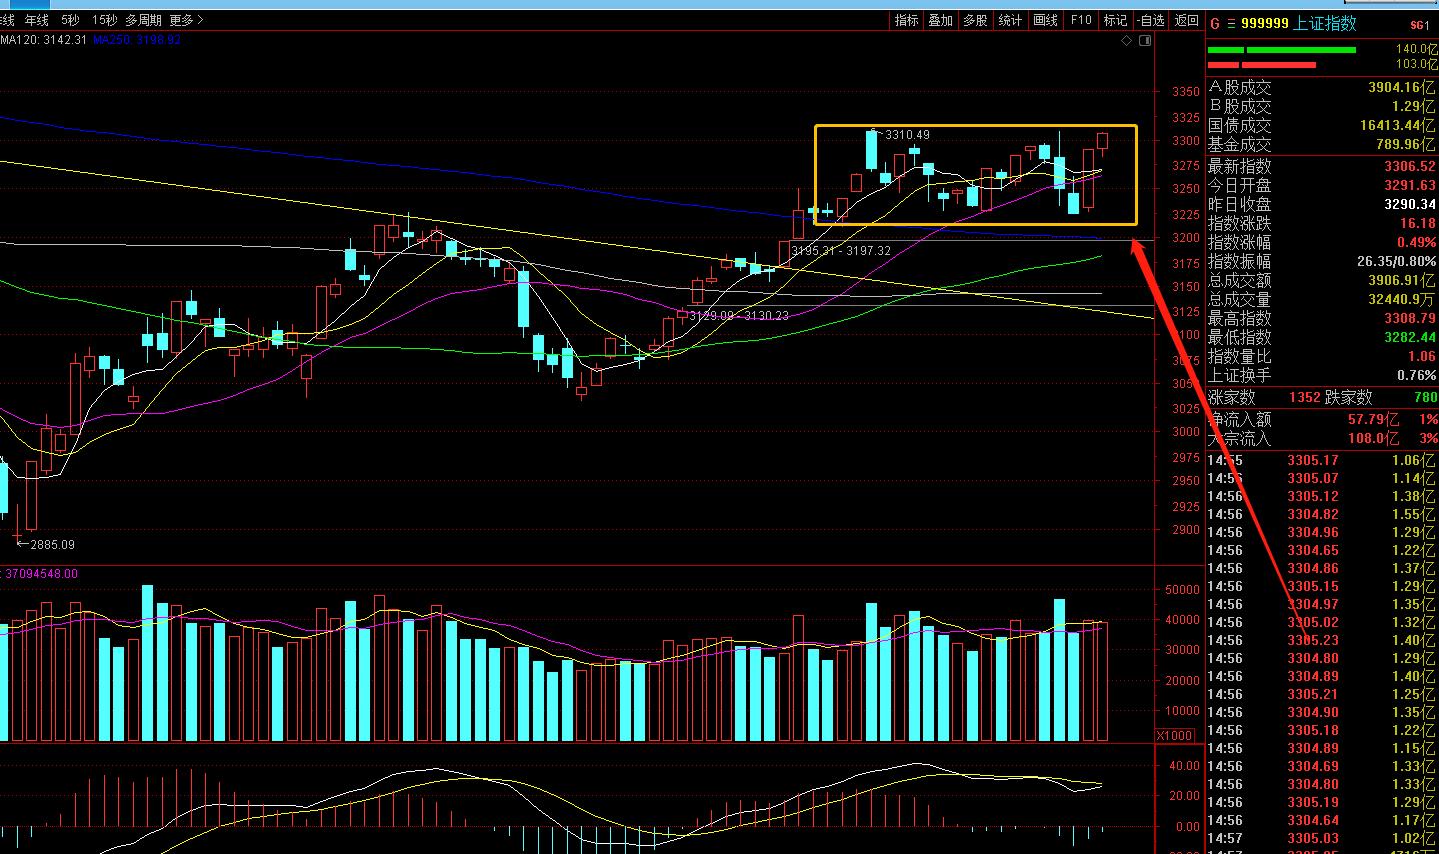Click the tick row priced 3304.96
This screenshot has width=1439, height=854.
click(x=1322, y=532)
